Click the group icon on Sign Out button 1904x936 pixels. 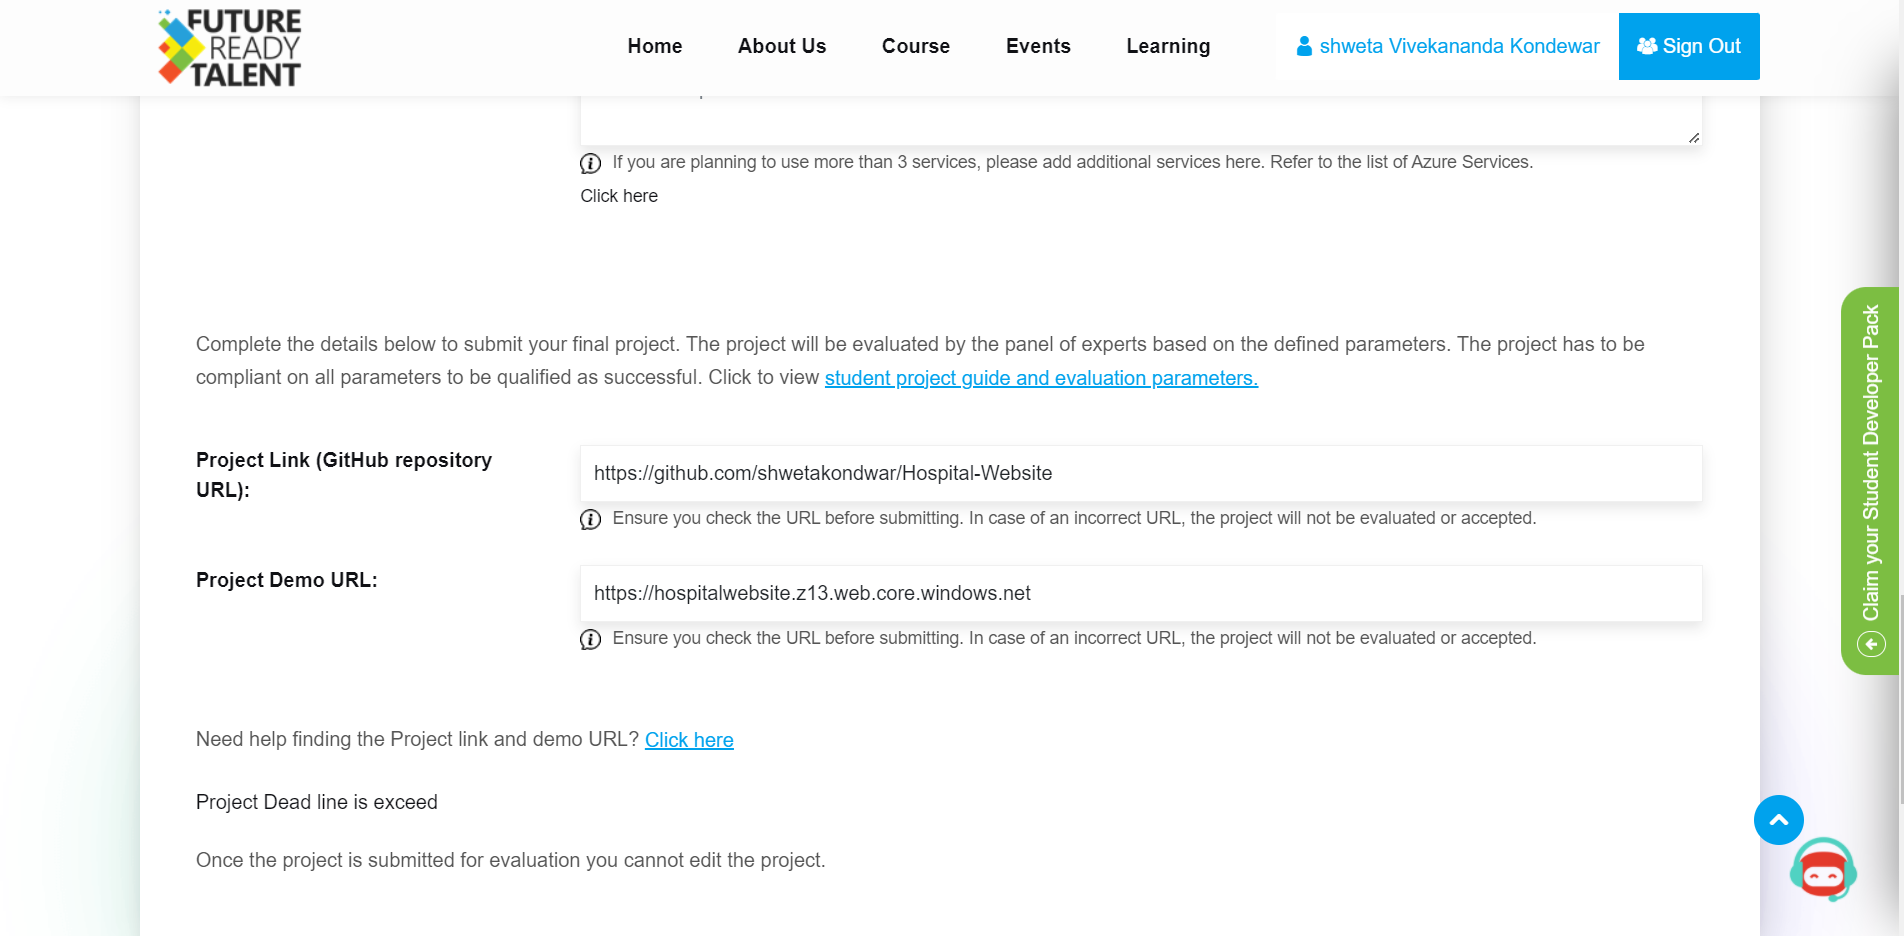(x=1647, y=46)
